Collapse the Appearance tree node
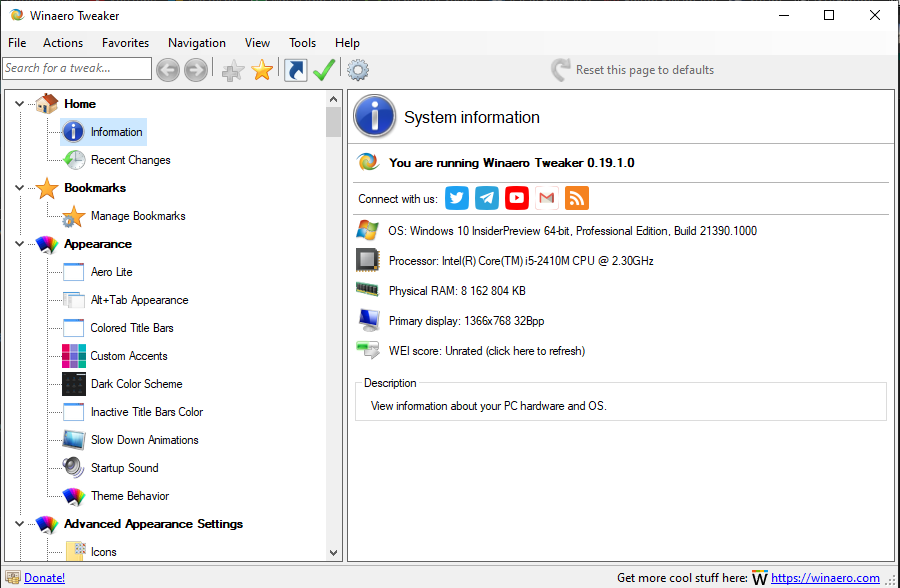The height and width of the screenshot is (588, 900). (x=20, y=244)
